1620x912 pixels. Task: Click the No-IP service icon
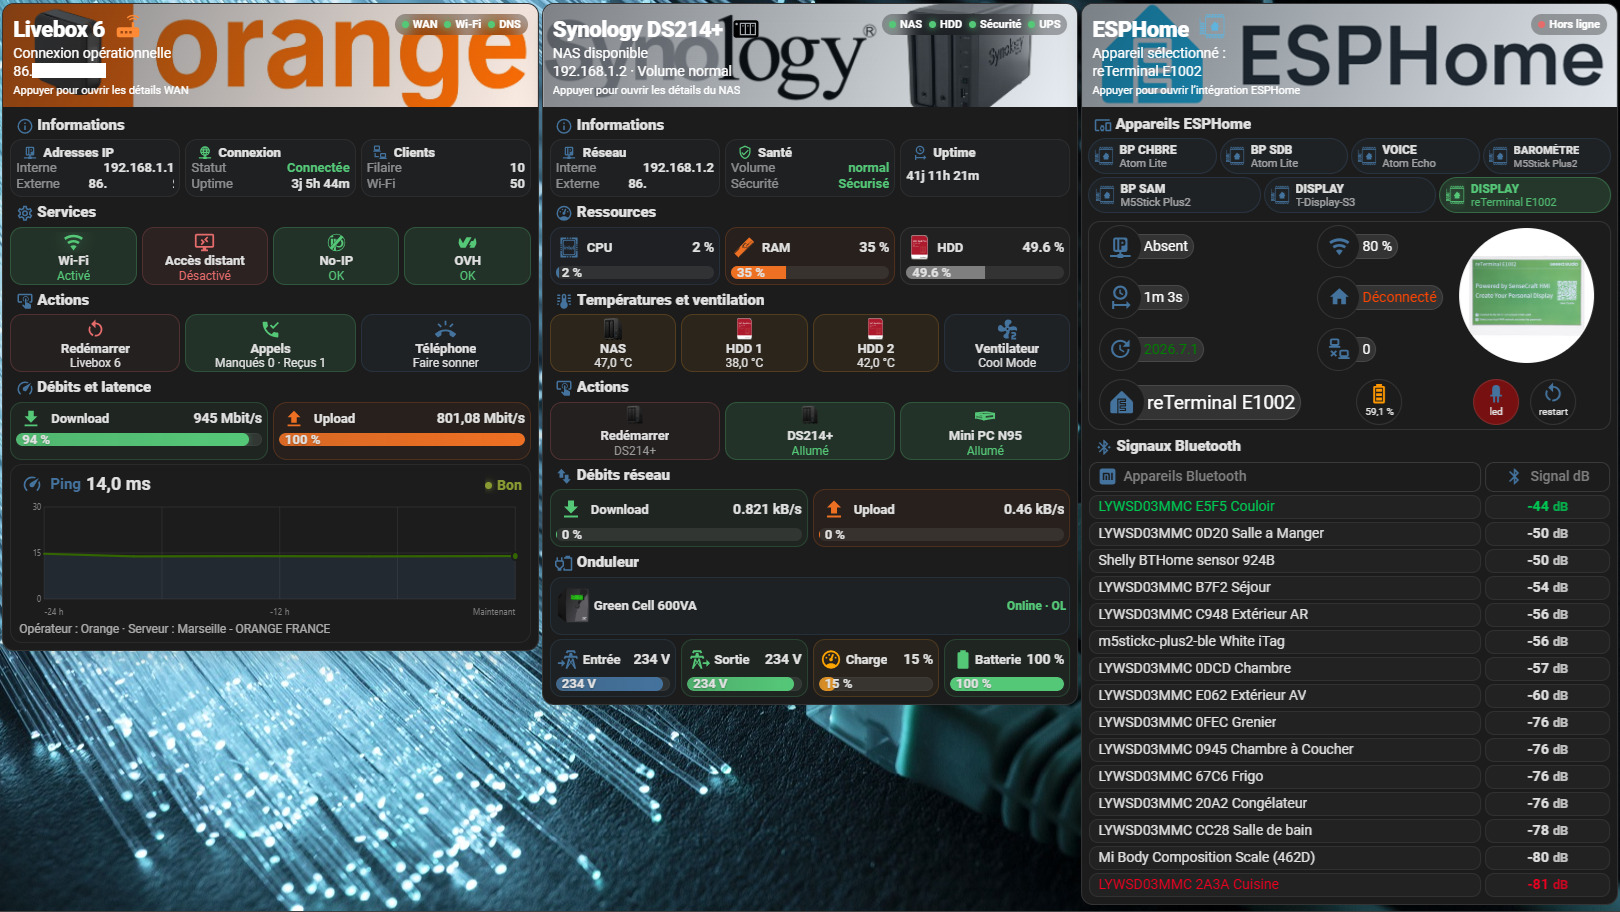click(x=336, y=243)
